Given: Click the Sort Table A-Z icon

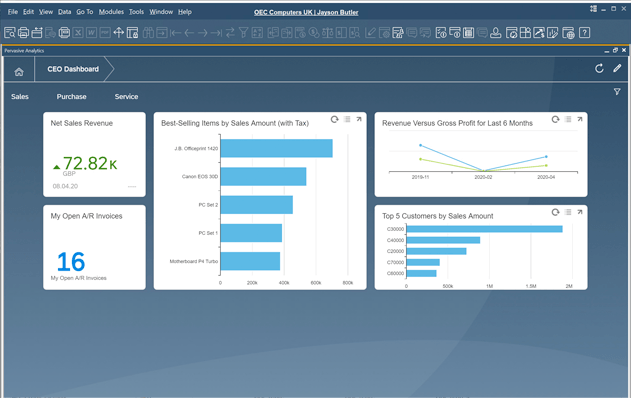Looking at the screenshot, I should 257,33.
